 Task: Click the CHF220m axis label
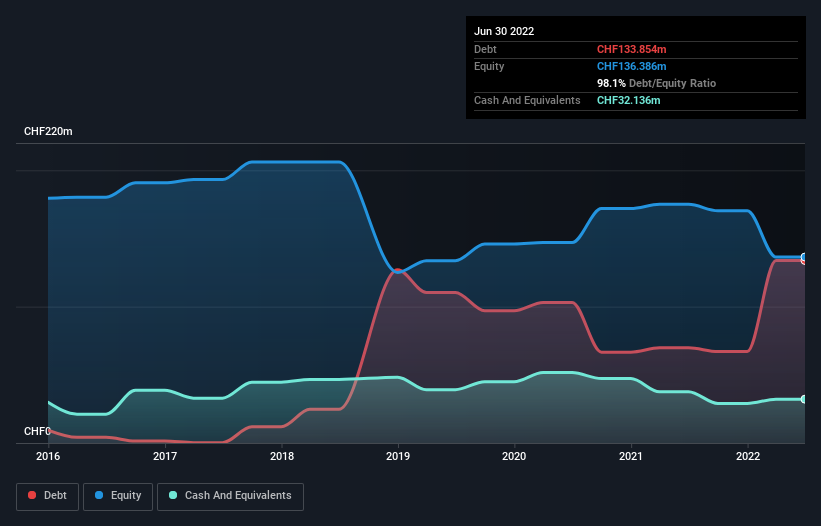48,131
